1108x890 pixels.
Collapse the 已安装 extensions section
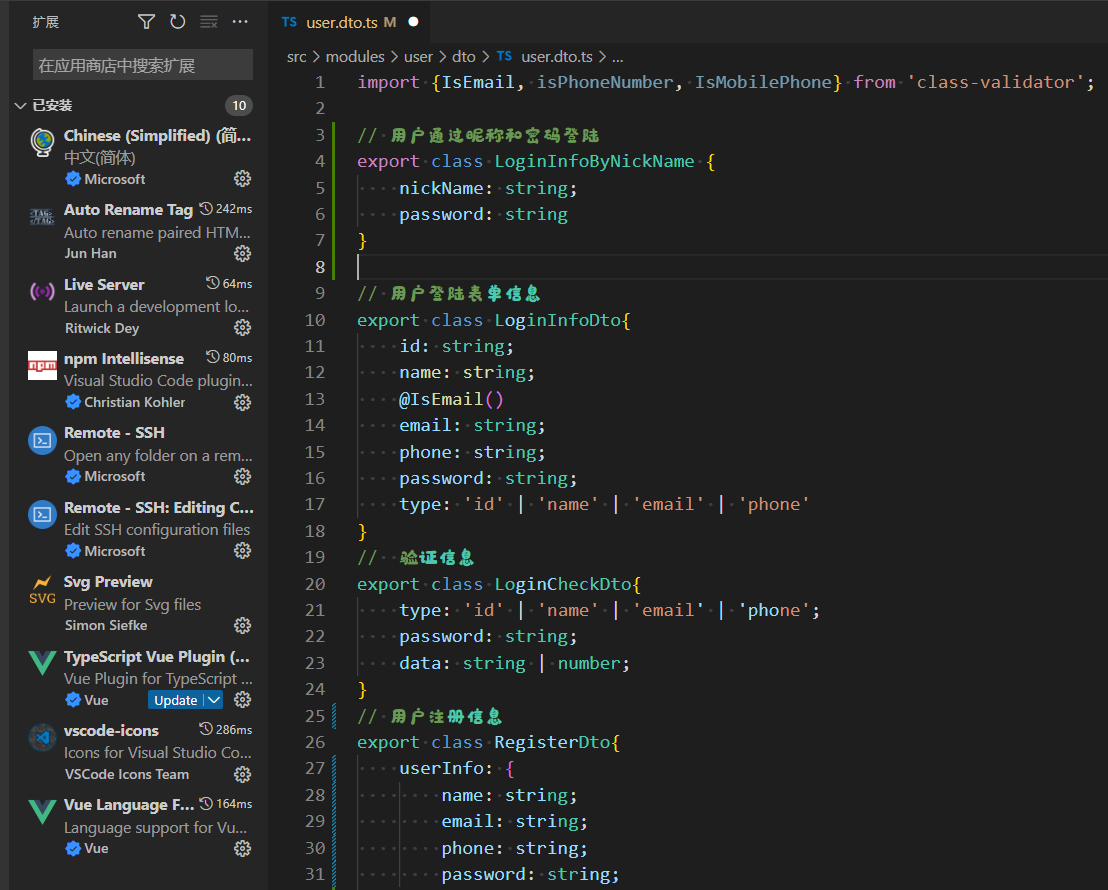pos(20,104)
